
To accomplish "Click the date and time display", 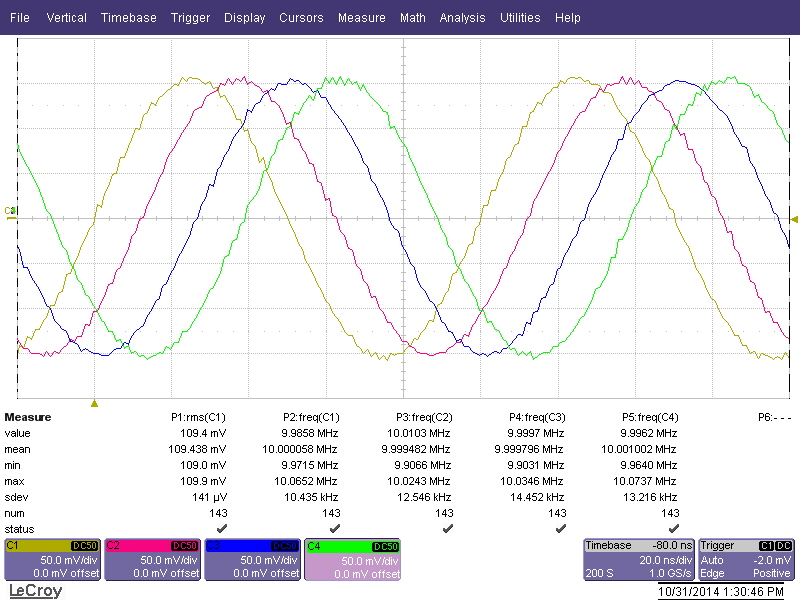I will coord(720,592).
